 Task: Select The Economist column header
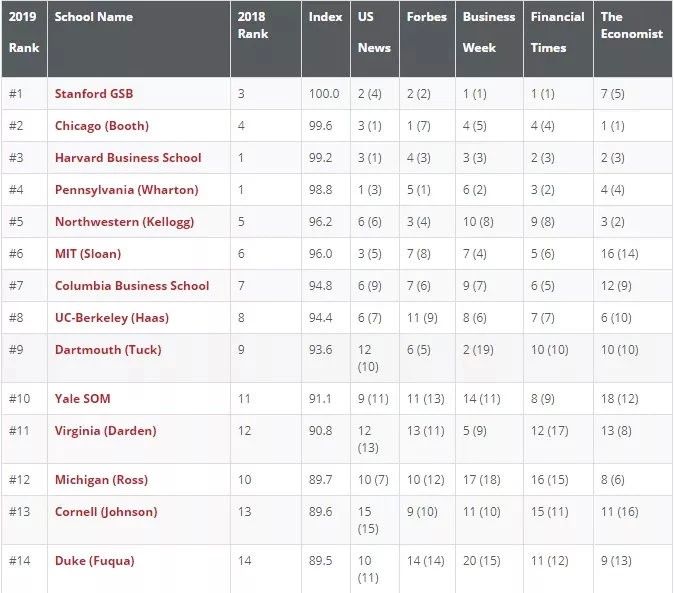coord(631,25)
